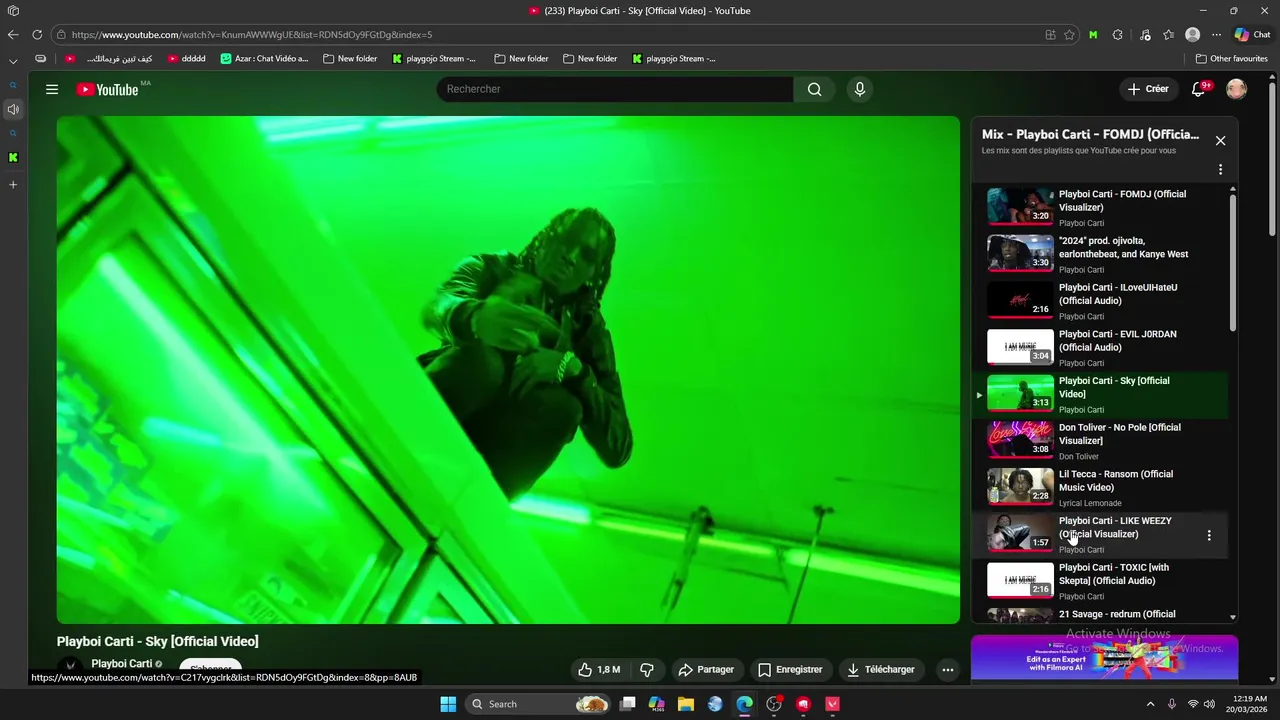The image size is (1280, 720).
Task: Open the workspaces icon at top-left
Action: 13,11
